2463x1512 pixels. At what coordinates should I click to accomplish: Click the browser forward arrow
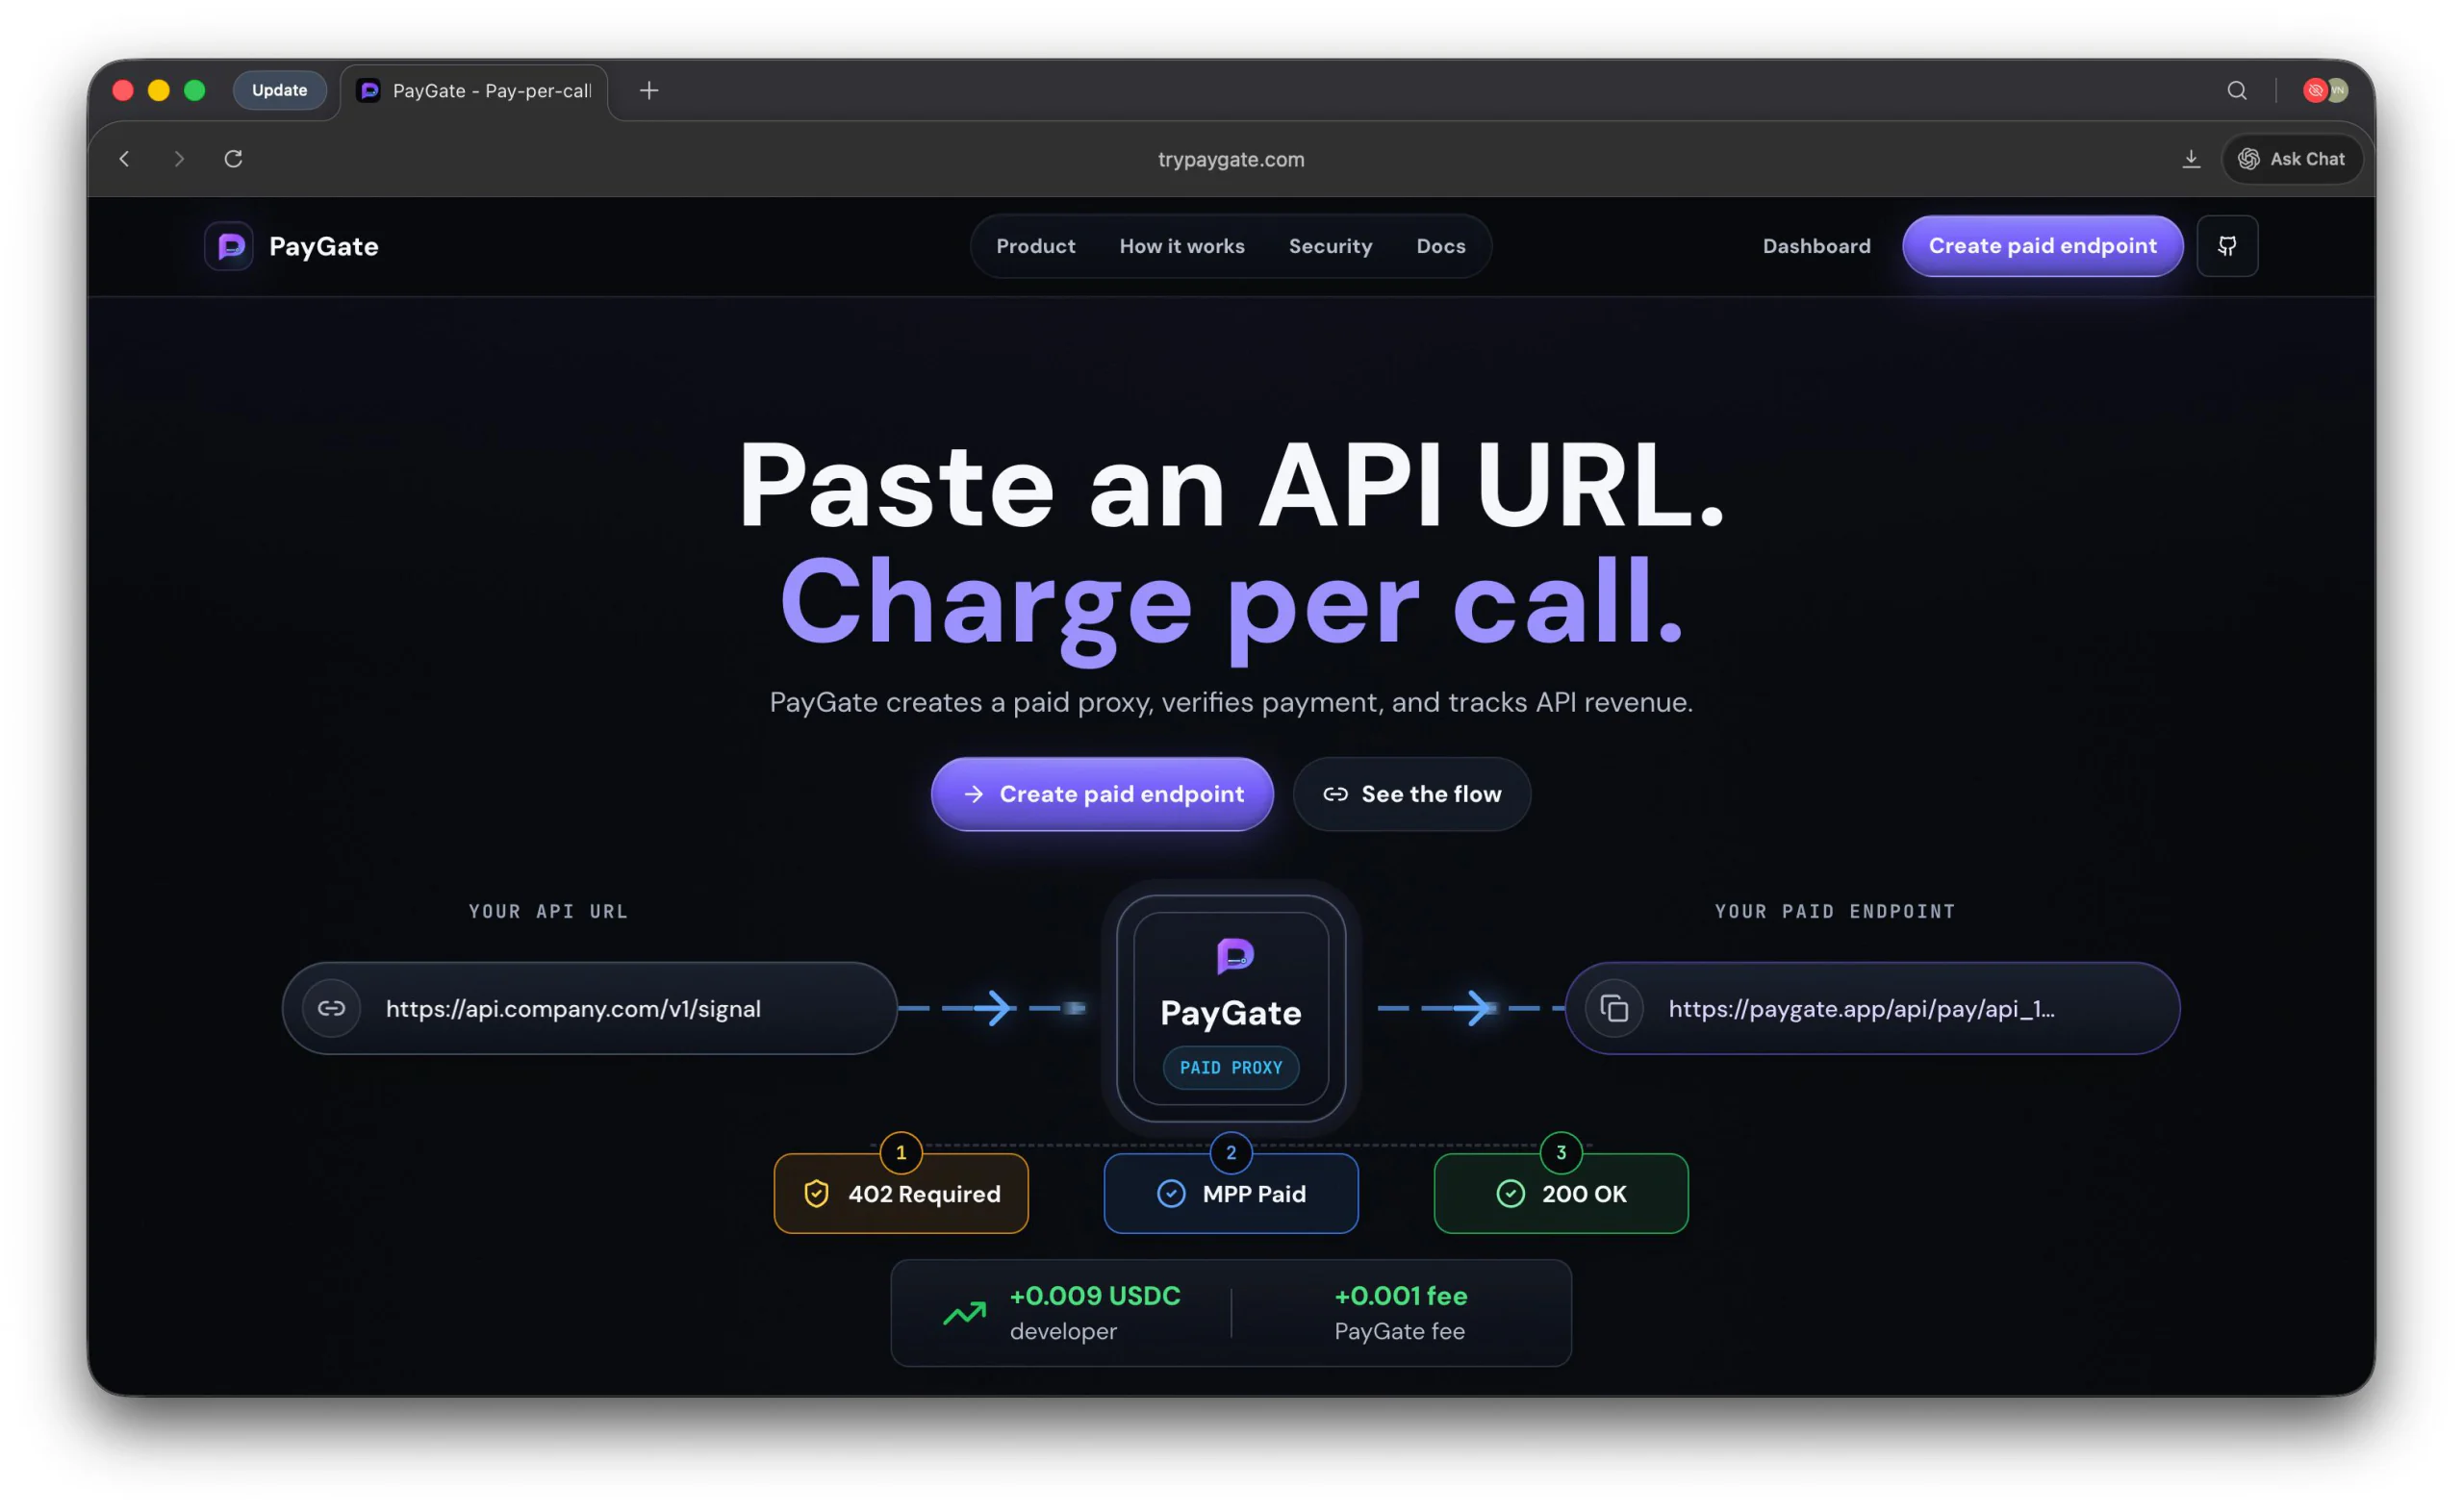point(179,159)
